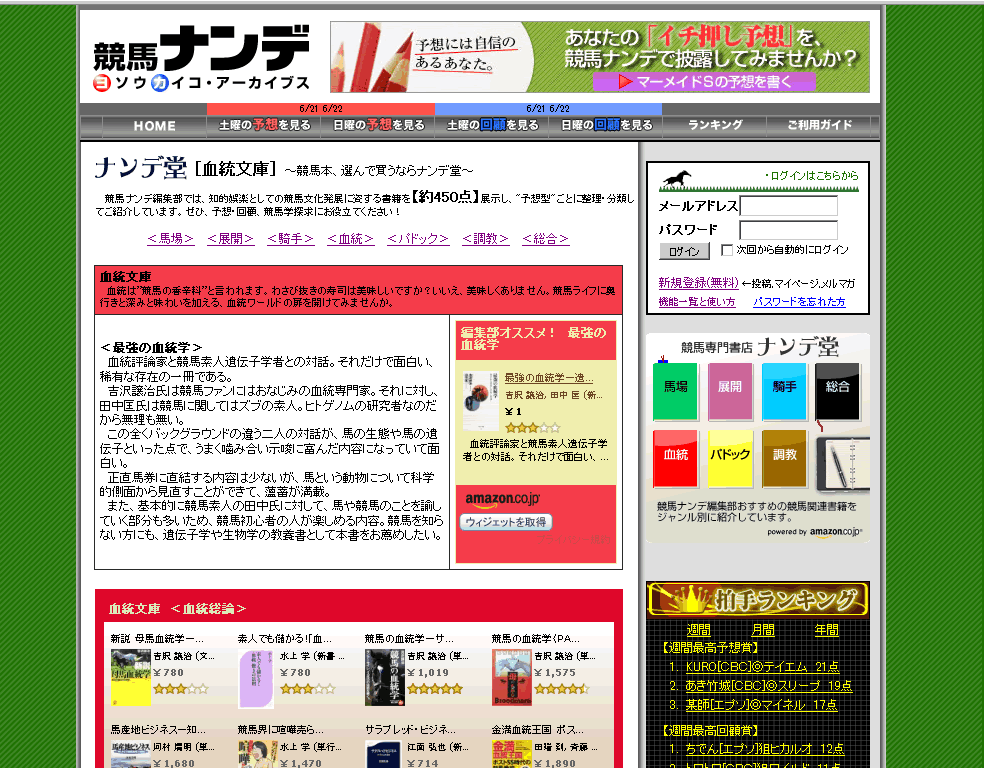Image resolution: width=984 pixels, height=768 pixels.
Task: Click the ログイン button
Action: pyautogui.click(x=684, y=251)
